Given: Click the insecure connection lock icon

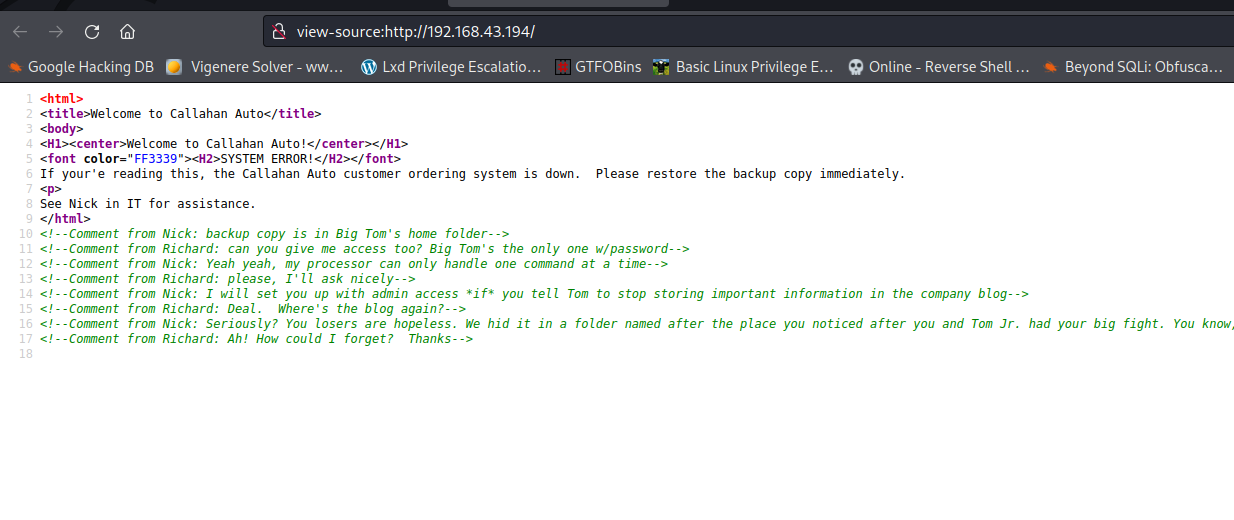Looking at the screenshot, I should [279, 31].
